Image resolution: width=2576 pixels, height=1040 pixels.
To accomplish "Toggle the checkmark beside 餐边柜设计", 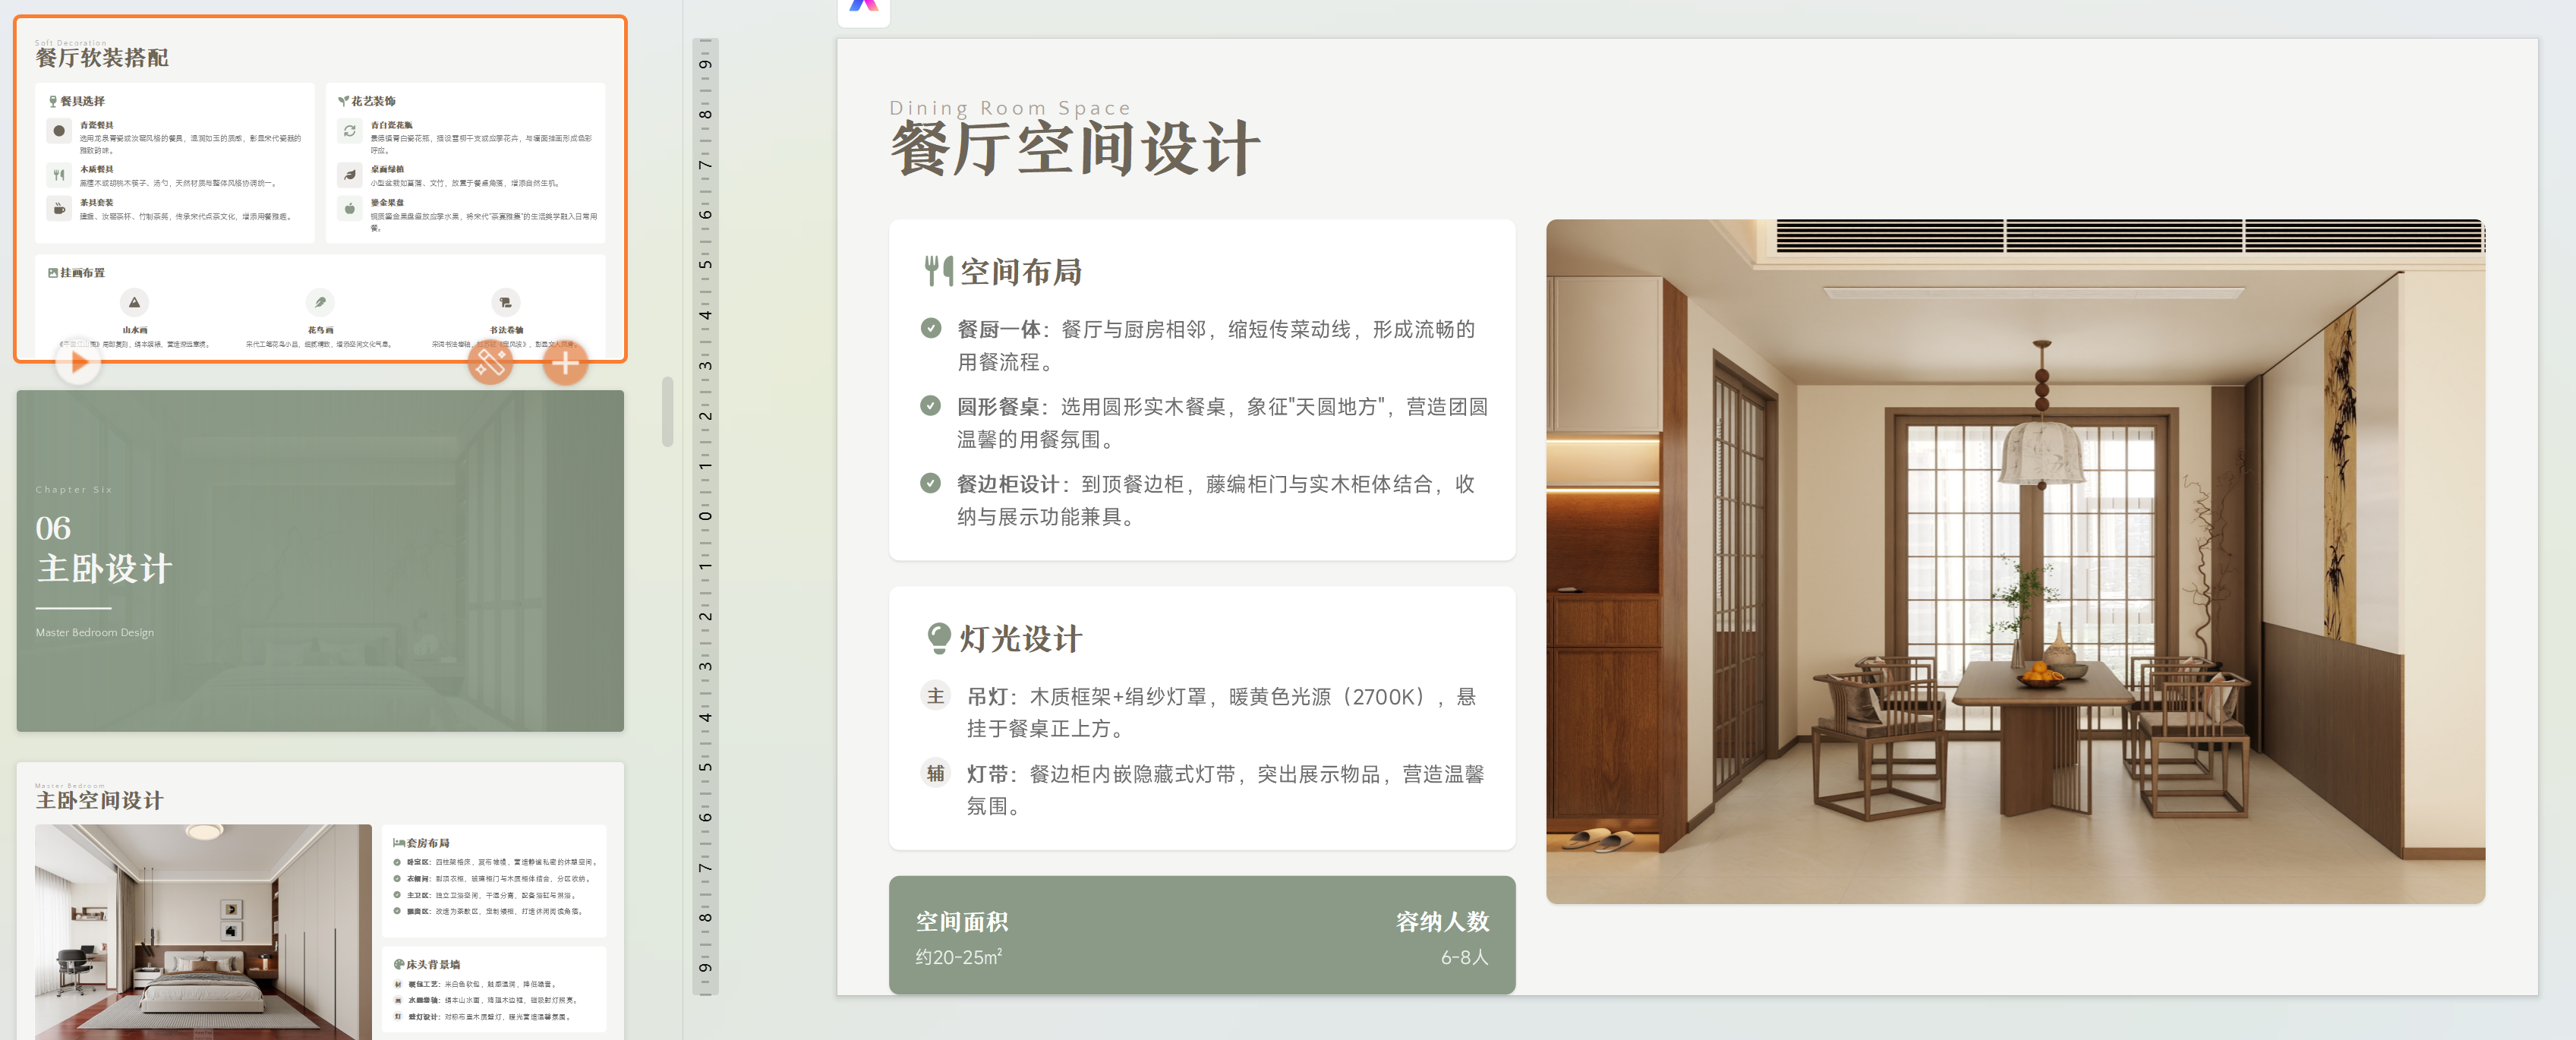I will tap(931, 483).
